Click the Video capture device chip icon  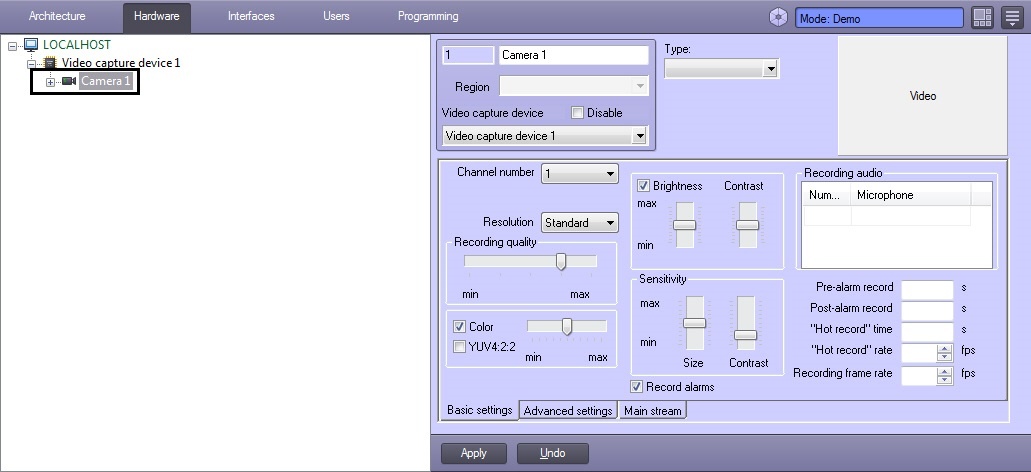click(50, 63)
